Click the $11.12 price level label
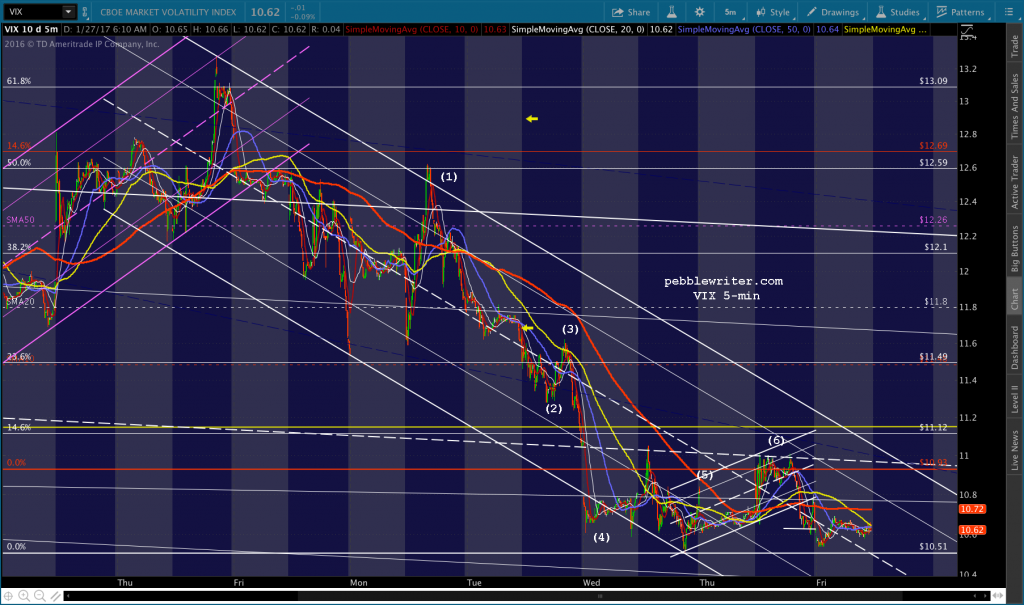This screenshot has width=1024, height=605. (933, 427)
